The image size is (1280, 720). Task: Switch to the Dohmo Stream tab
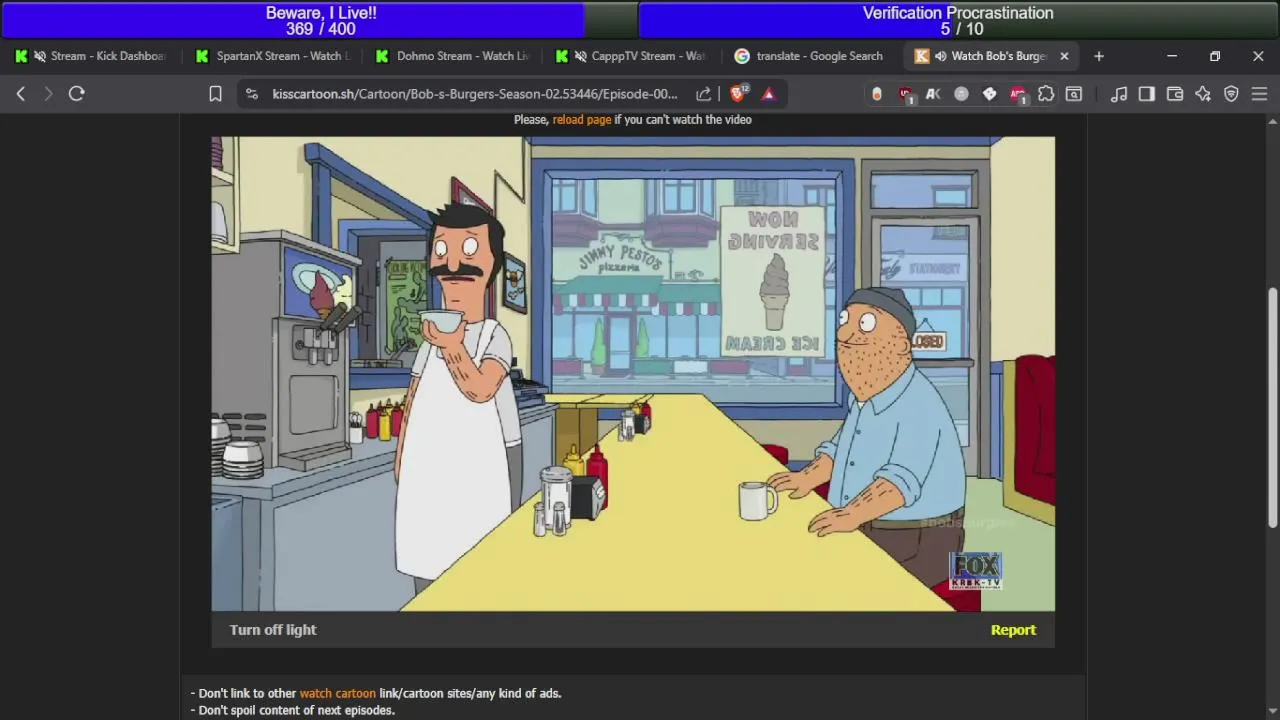tap(452, 56)
